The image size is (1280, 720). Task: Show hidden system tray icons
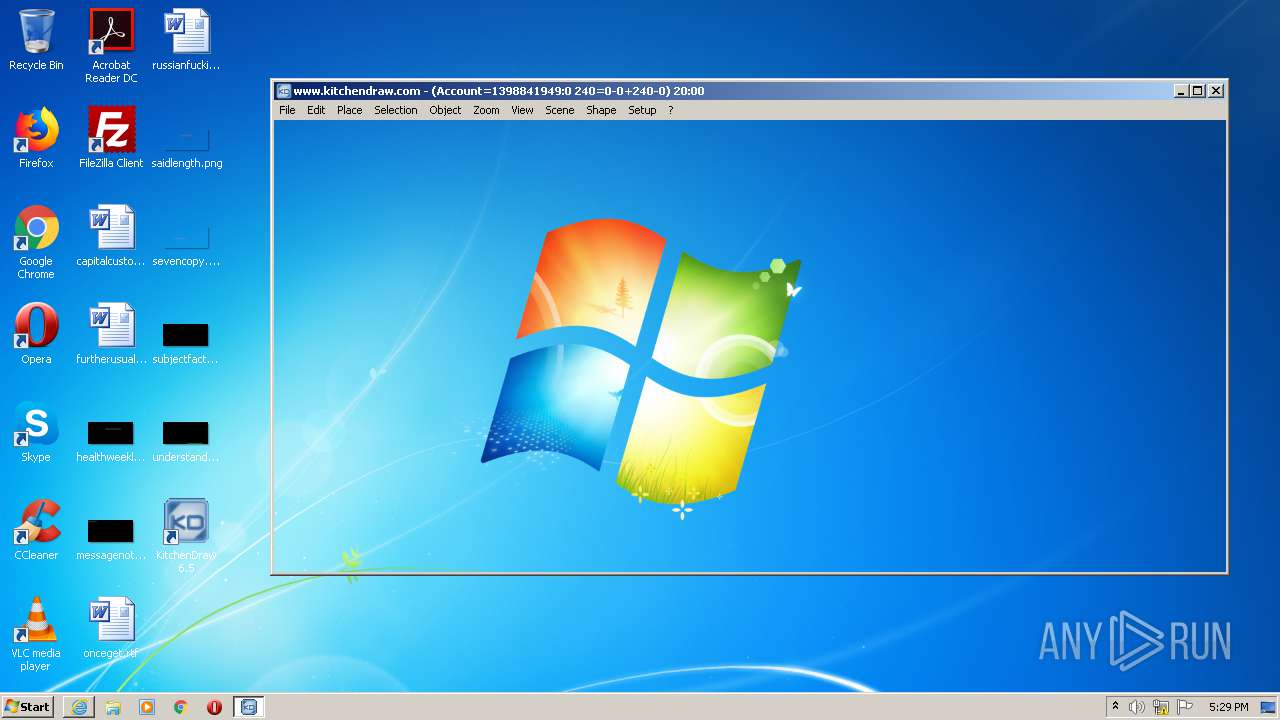click(x=1115, y=707)
